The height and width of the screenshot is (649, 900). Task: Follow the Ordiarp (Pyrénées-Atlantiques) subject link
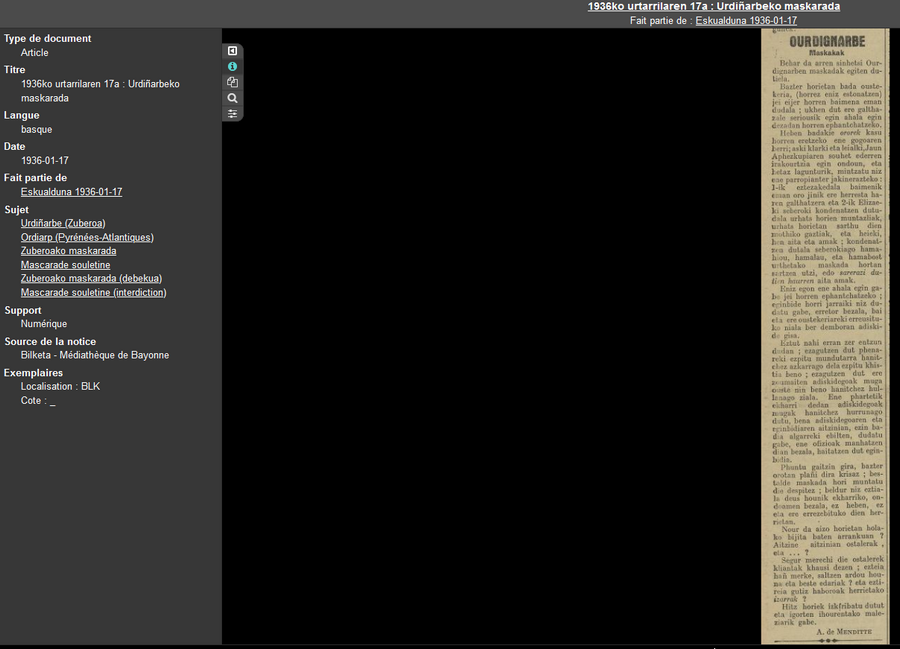(x=87, y=237)
